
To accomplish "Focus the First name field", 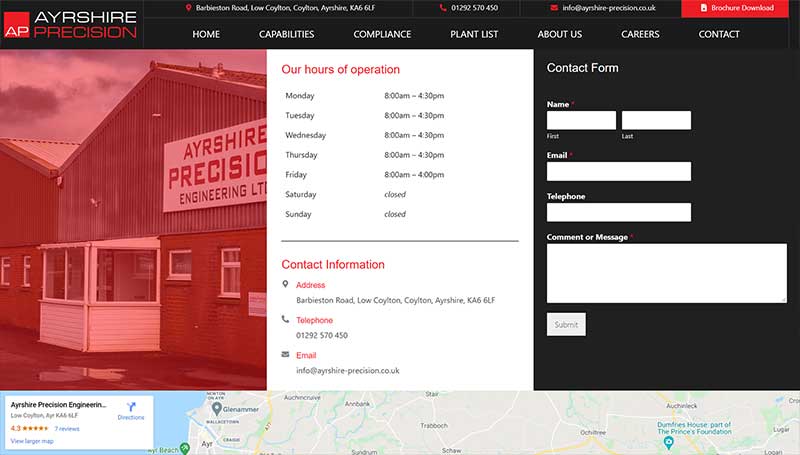I will point(581,120).
